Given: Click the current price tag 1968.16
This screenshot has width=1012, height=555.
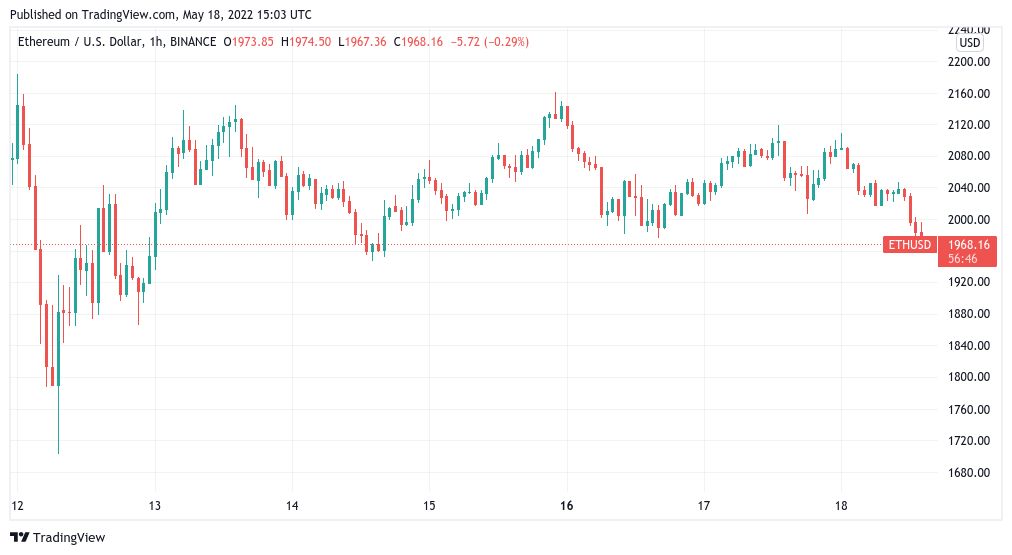Looking at the screenshot, I should 966,244.
